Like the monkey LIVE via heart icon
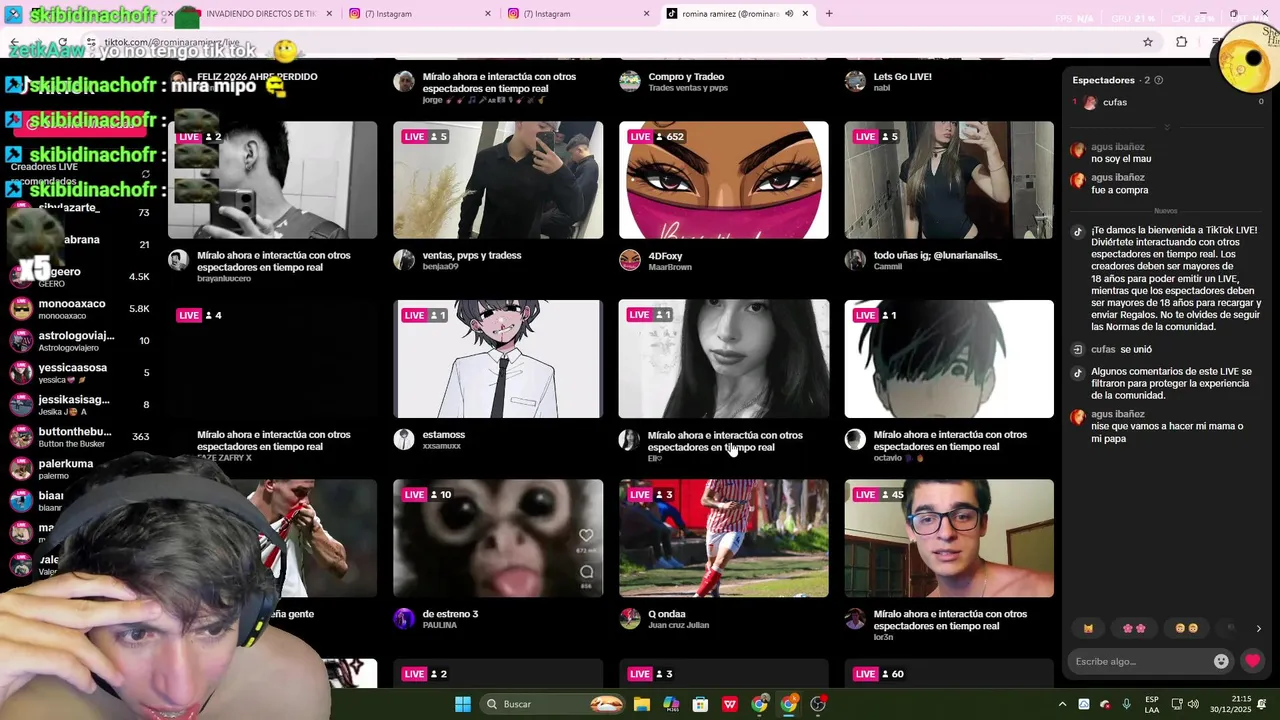This screenshot has height=720, width=1280. pyautogui.click(x=586, y=536)
